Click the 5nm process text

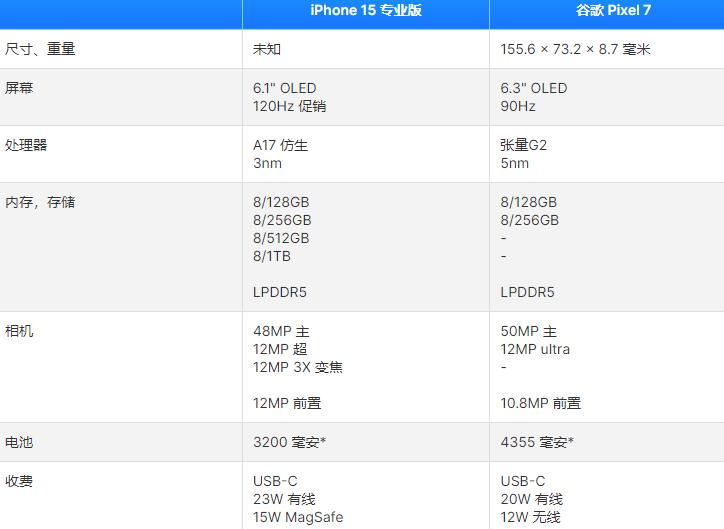tap(515, 163)
